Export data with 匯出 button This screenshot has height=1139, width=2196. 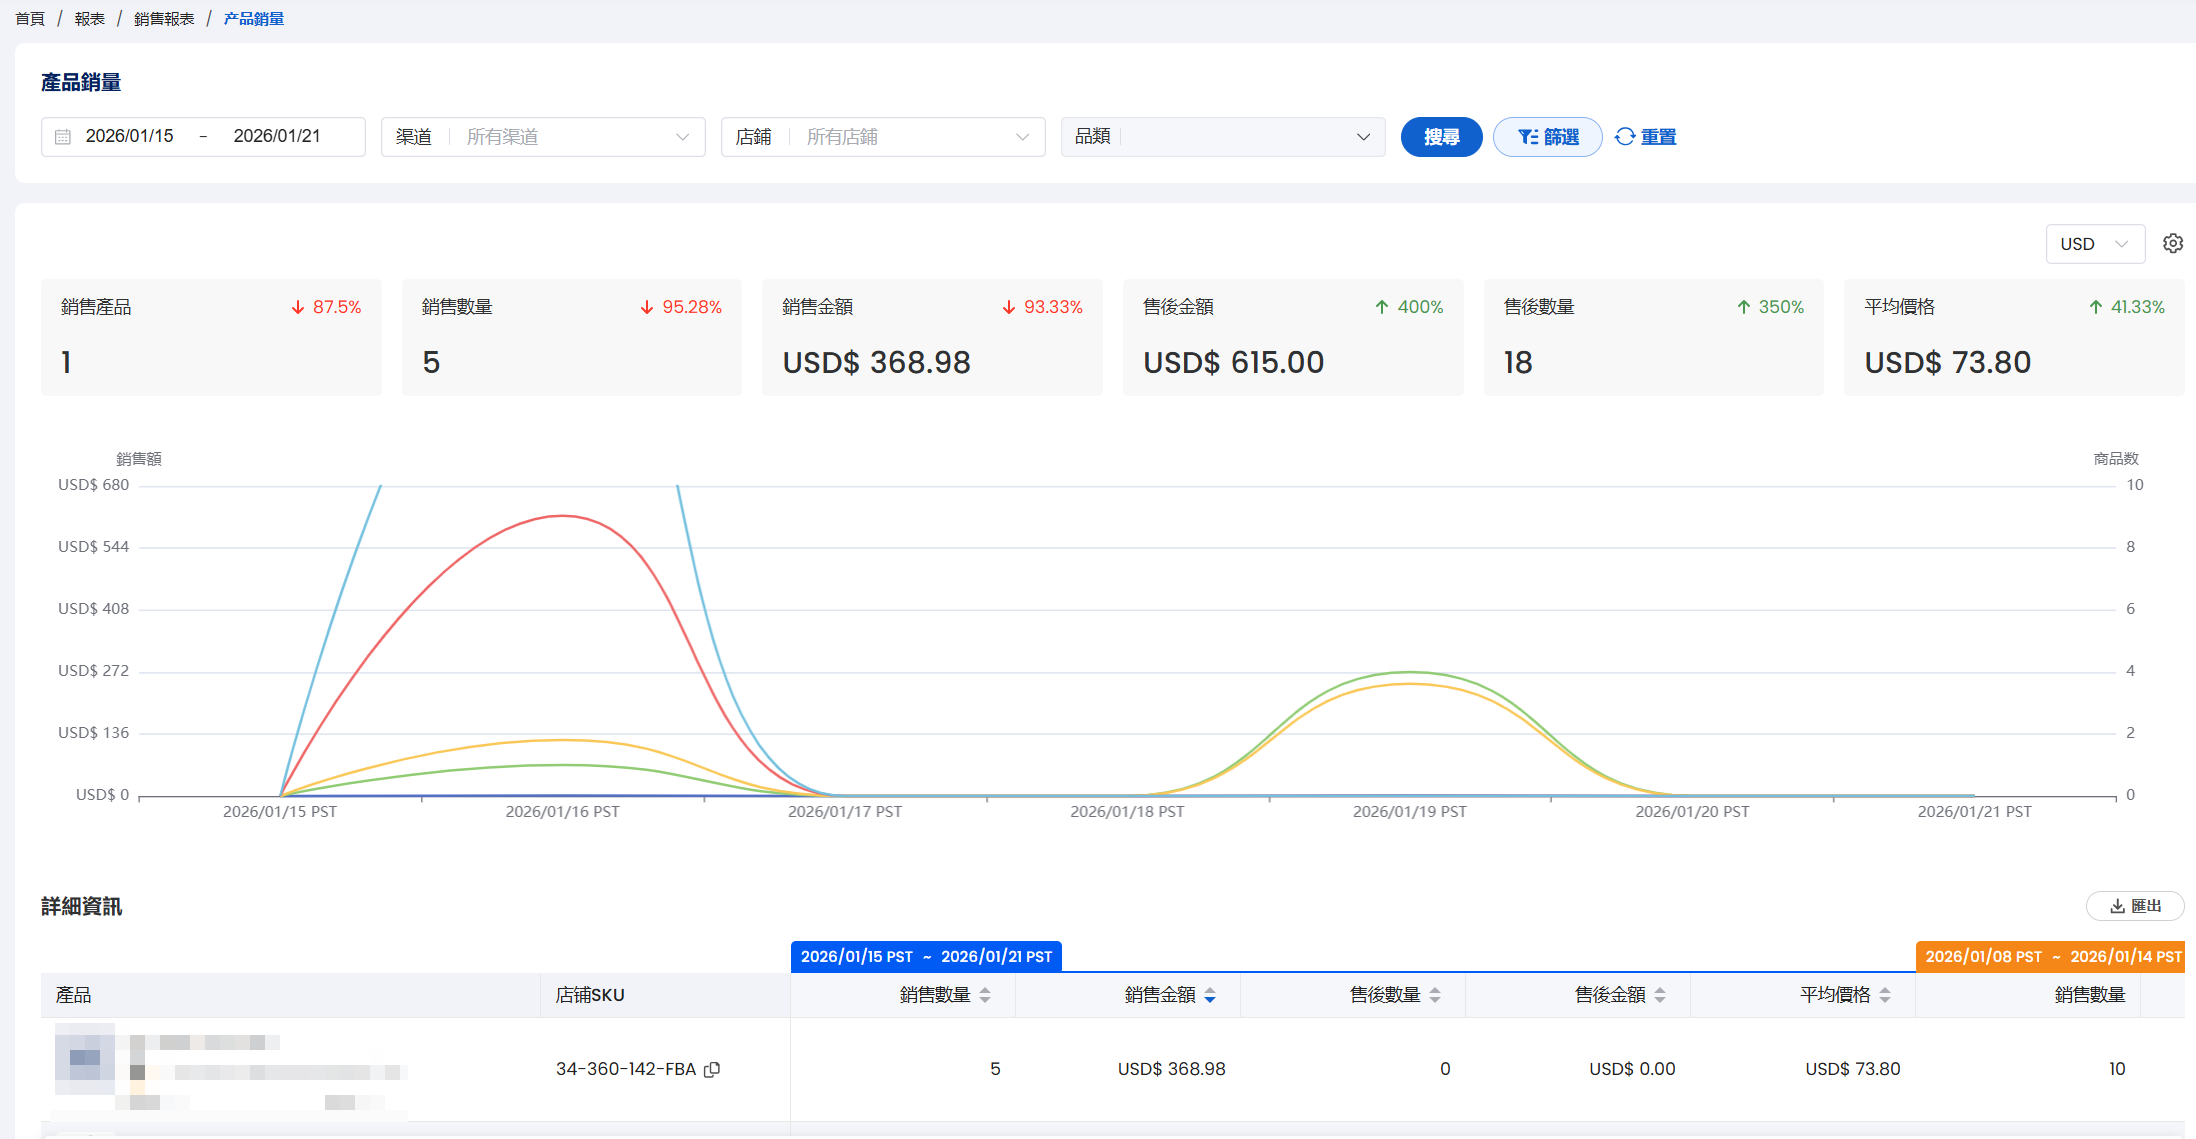tap(2135, 906)
